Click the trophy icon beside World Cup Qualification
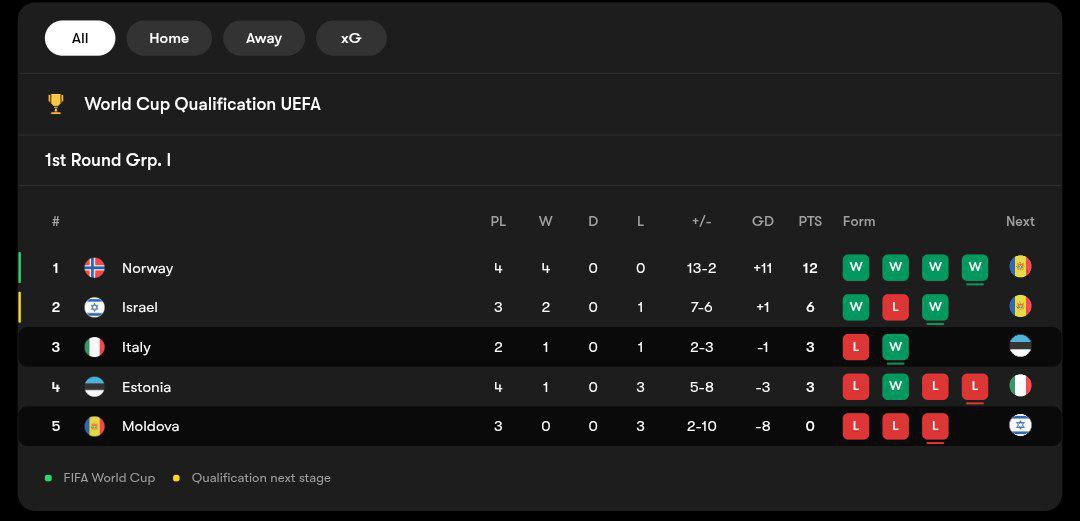Image resolution: width=1080 pixels, height=521 pixels. [x=56, y=103]
